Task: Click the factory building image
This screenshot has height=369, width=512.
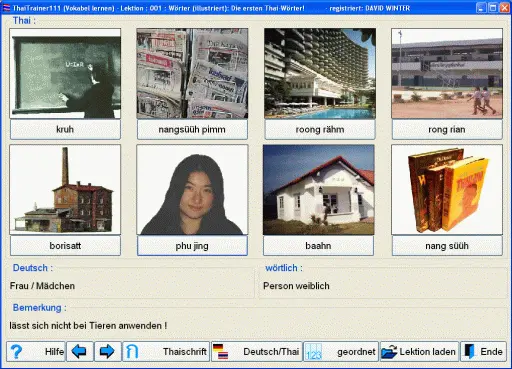Action: (65, 190)
